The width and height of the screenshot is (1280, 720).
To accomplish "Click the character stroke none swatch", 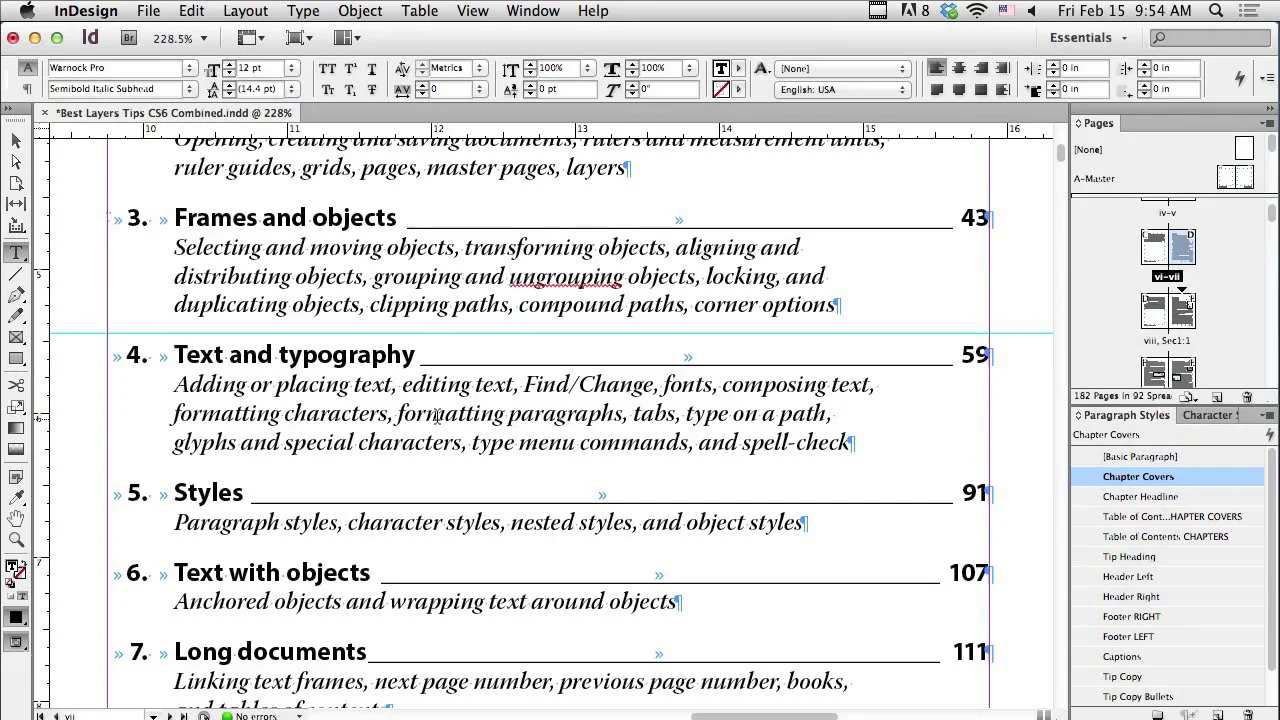I will tap(720, 89).
